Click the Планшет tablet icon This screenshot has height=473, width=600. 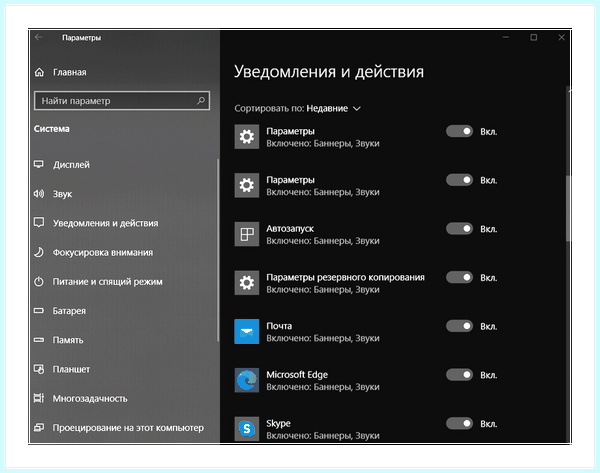[x=39, y=369]
